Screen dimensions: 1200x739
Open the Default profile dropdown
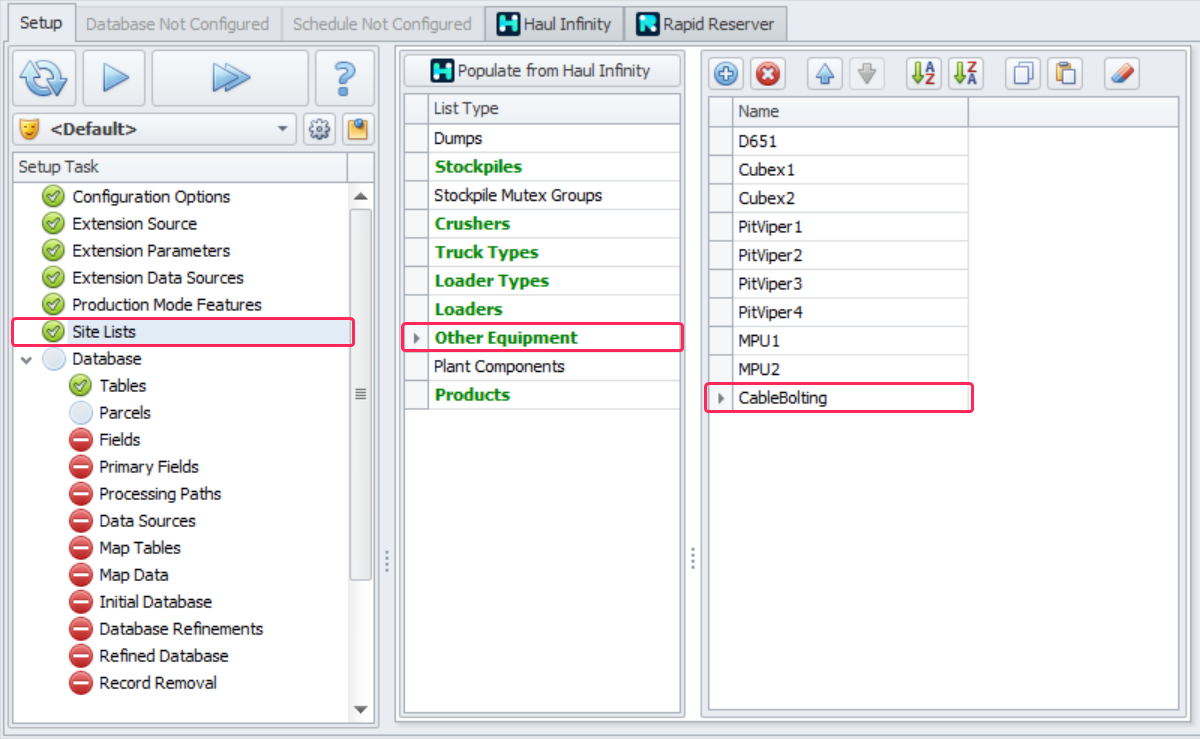pos(155,129)
